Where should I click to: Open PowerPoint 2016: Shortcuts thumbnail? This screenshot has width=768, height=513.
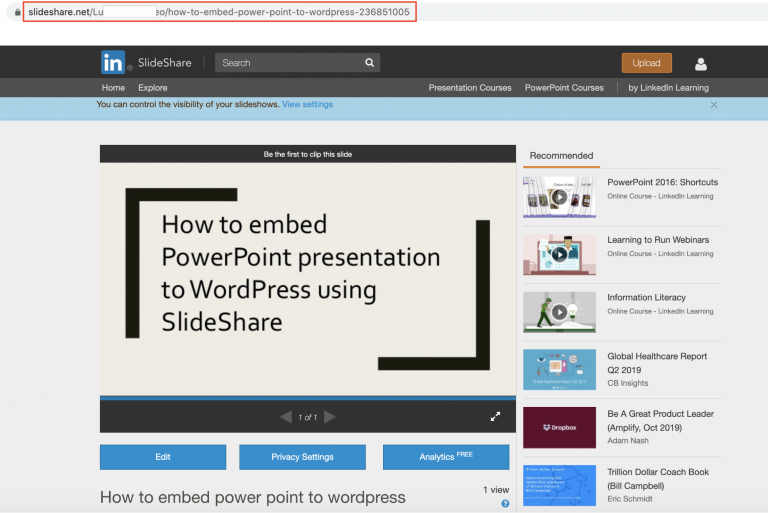559,197
